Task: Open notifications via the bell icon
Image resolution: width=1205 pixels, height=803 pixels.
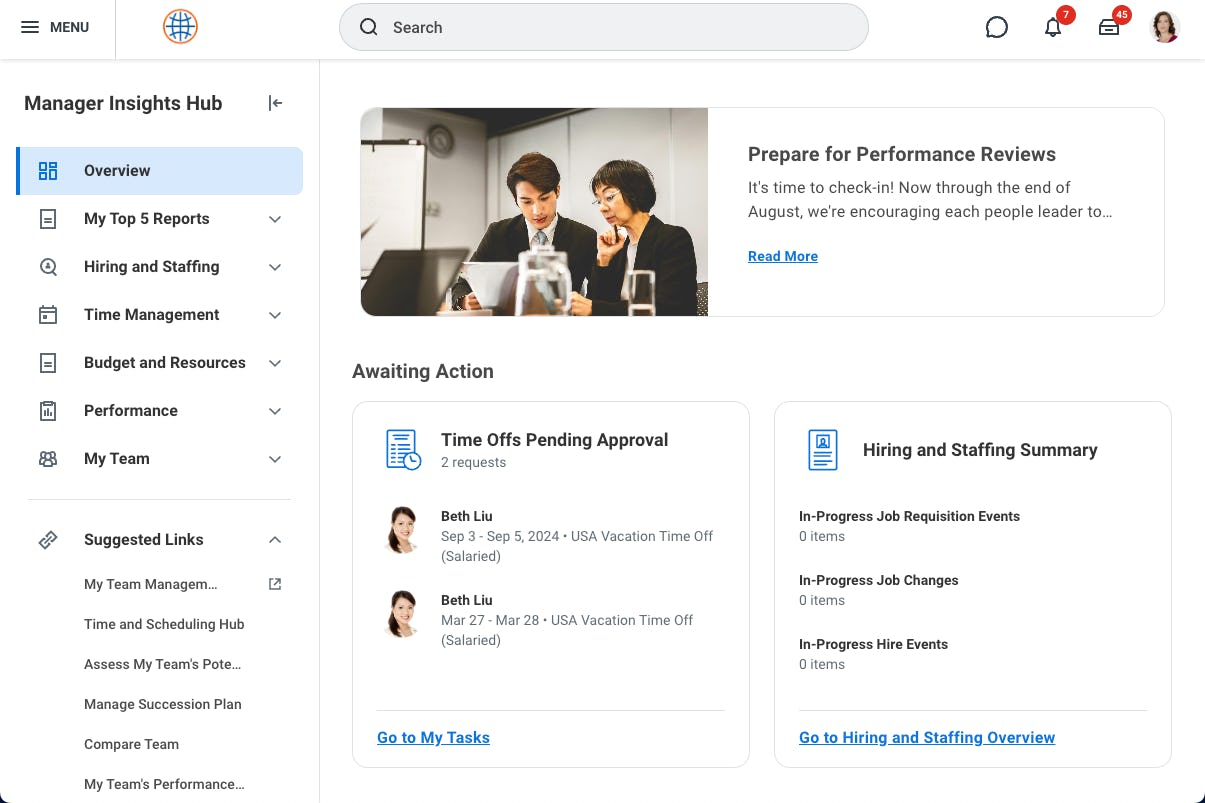Action: pos(1053,28)
